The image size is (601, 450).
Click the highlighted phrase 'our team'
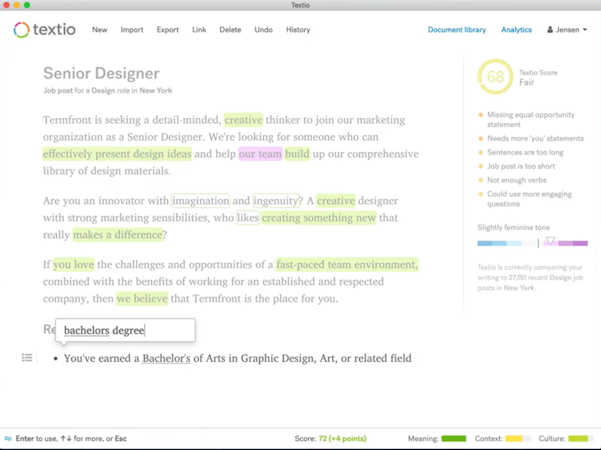point(260,154)
